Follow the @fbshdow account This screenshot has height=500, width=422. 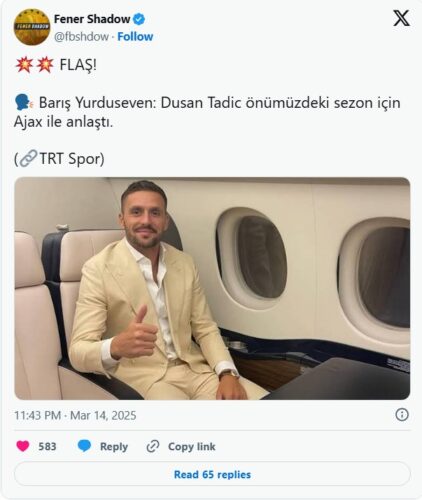point(135,36)
